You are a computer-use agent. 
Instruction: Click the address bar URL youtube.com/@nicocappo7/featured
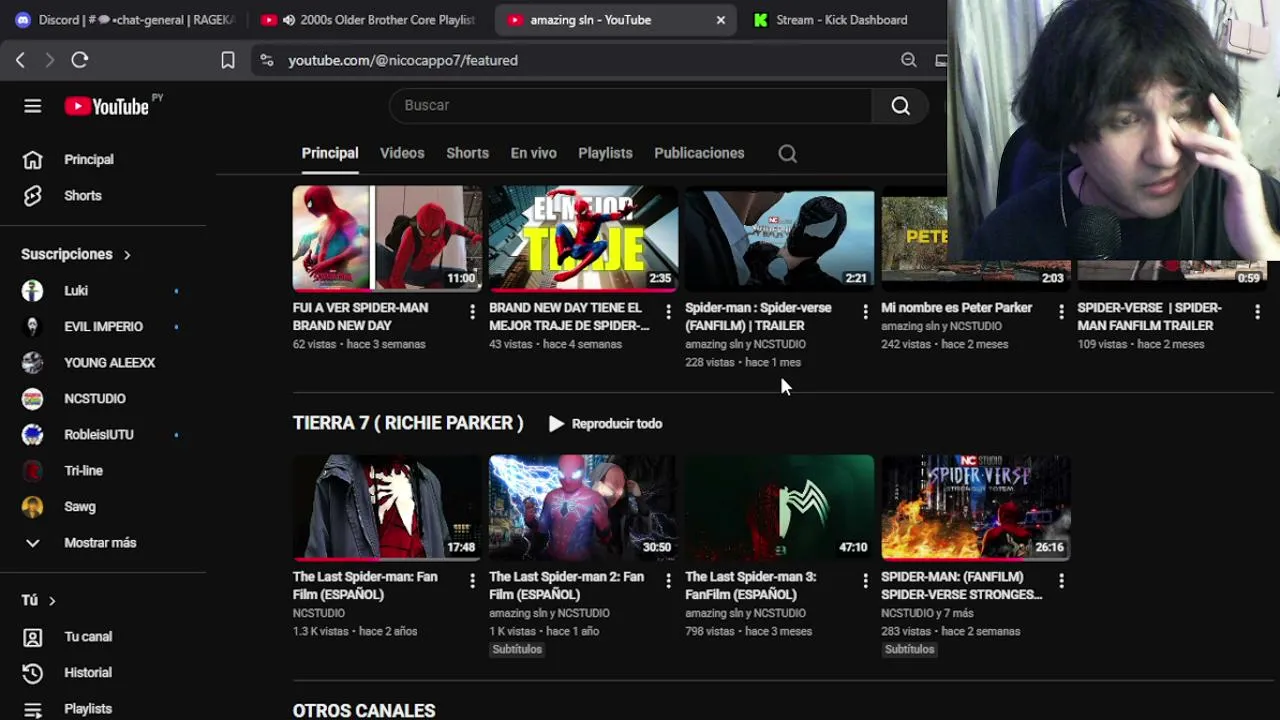[403, 60]
